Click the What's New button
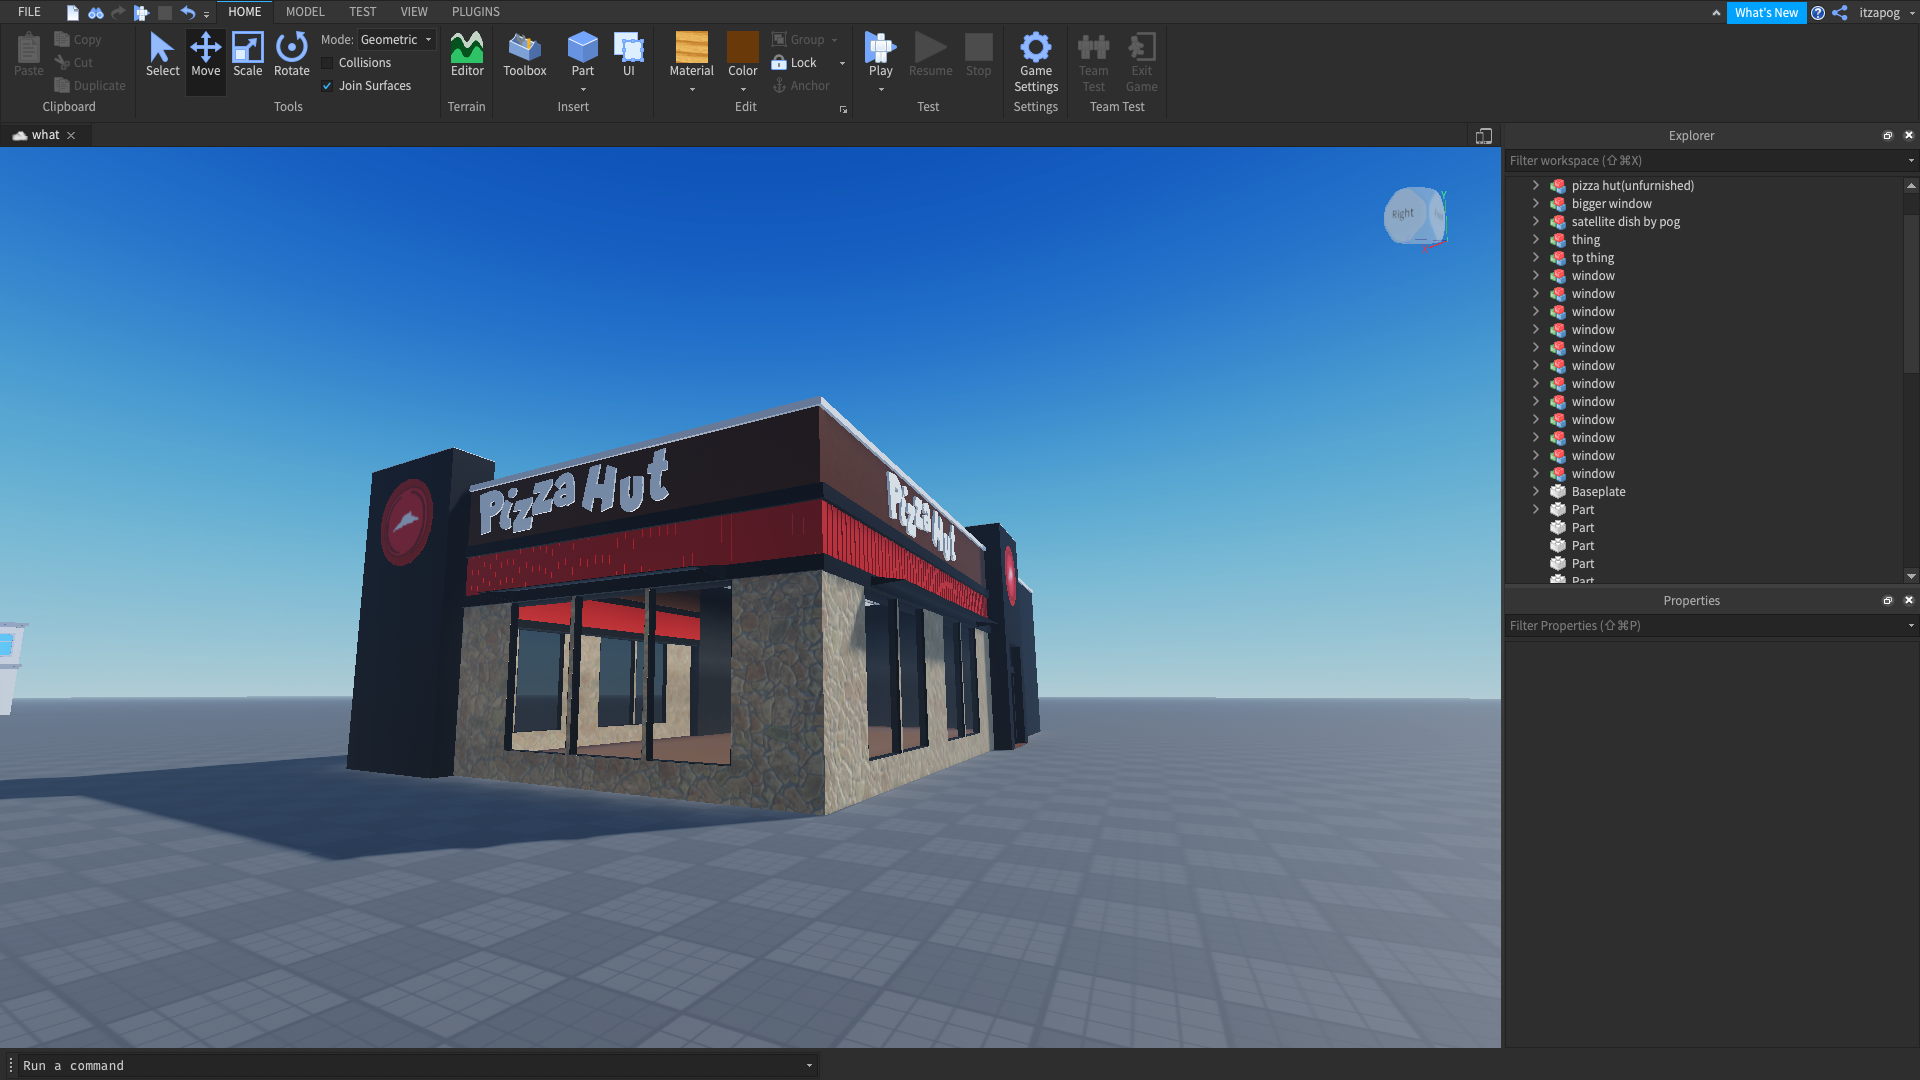 click(x=1765, y=13)
